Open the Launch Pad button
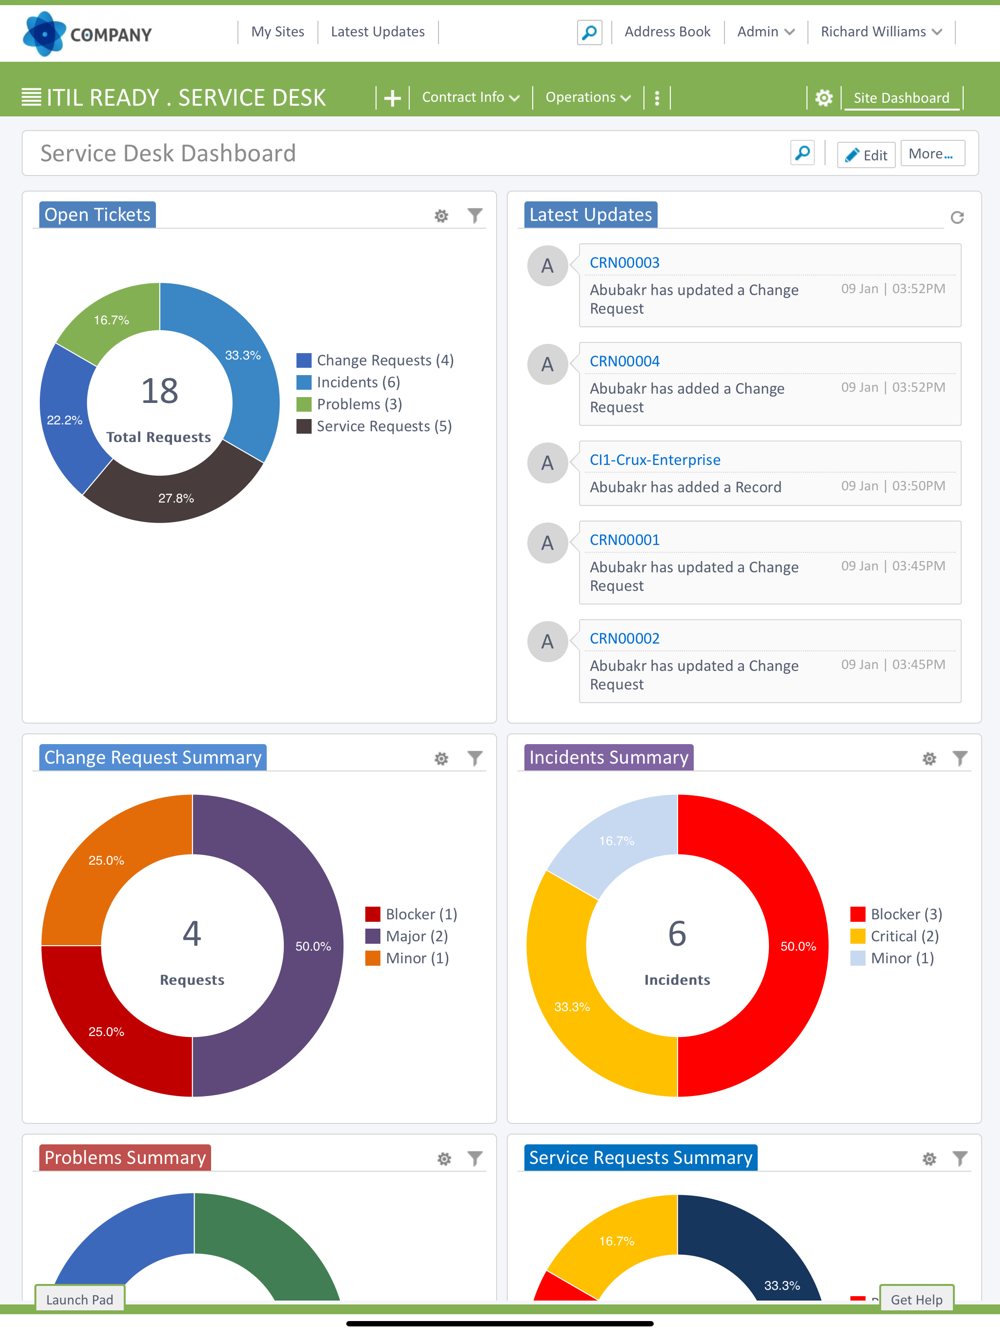 point(80,1299)
